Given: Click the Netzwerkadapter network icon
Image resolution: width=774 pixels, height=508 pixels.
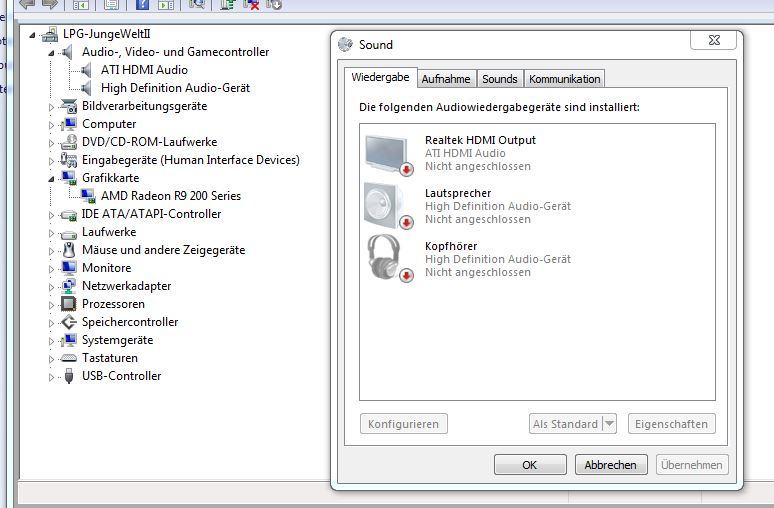Looking at the screenshot, I should [69, 286].
